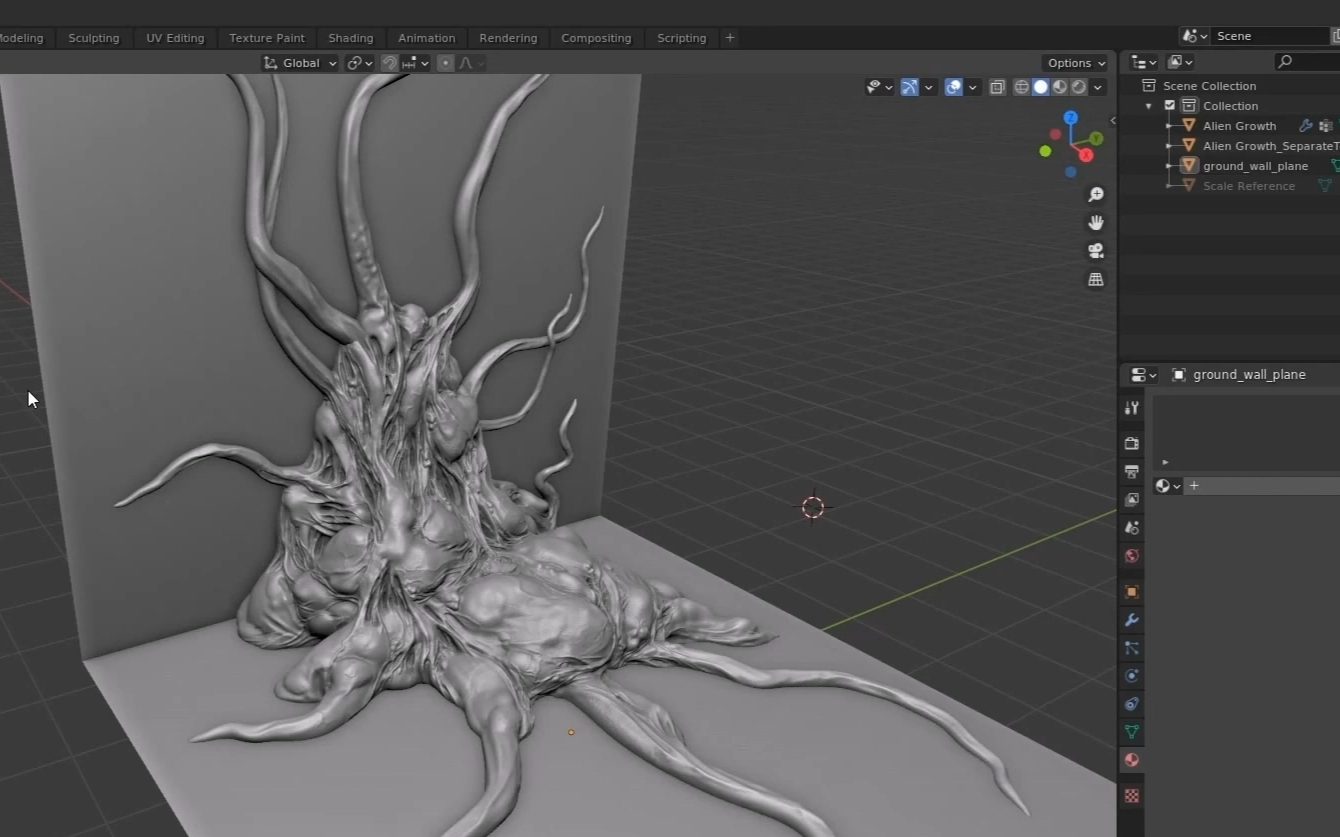Enable proportional editing toggle
1340x837 pixels.
pos(446,63)
